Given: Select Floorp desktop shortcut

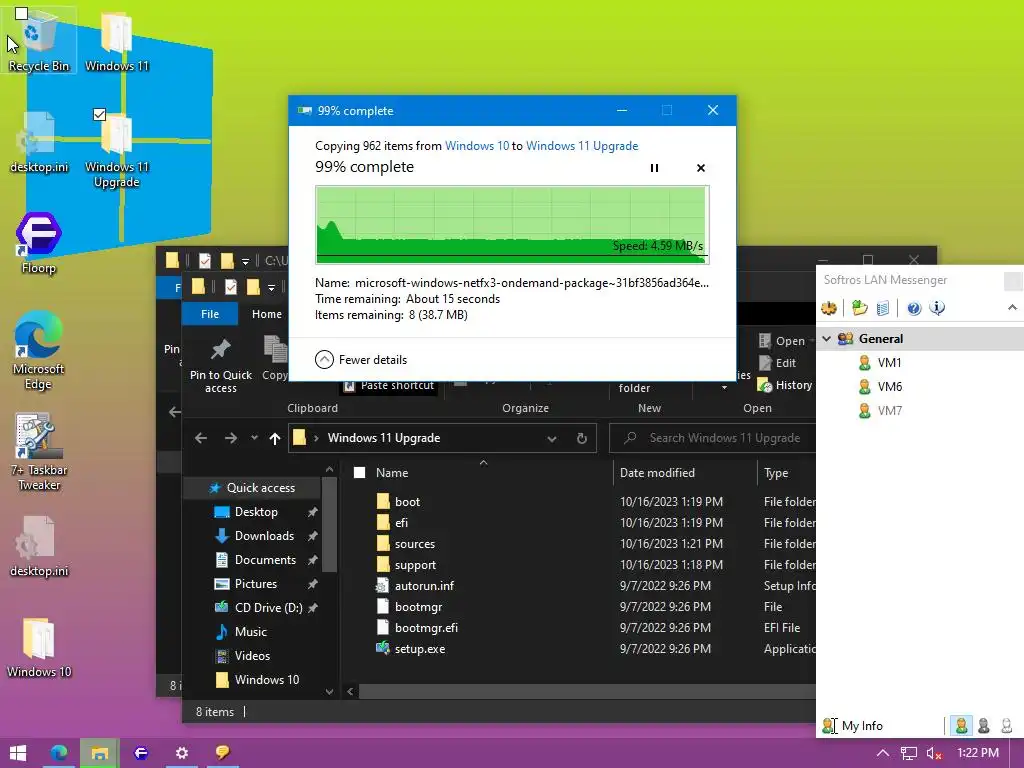Looking at the screenshot, I should click(x=39, y=242).
